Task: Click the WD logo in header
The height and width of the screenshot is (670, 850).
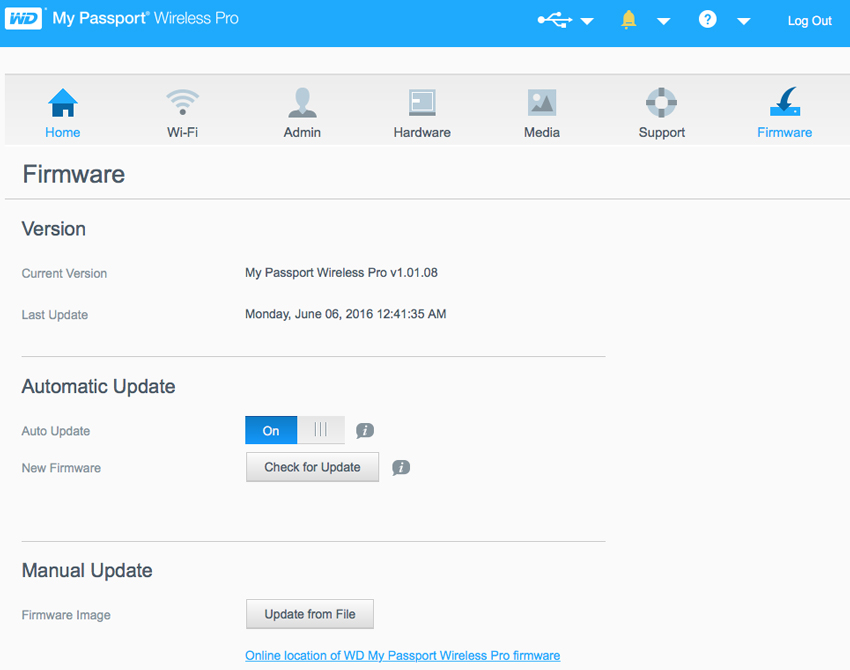Action: 23,19
